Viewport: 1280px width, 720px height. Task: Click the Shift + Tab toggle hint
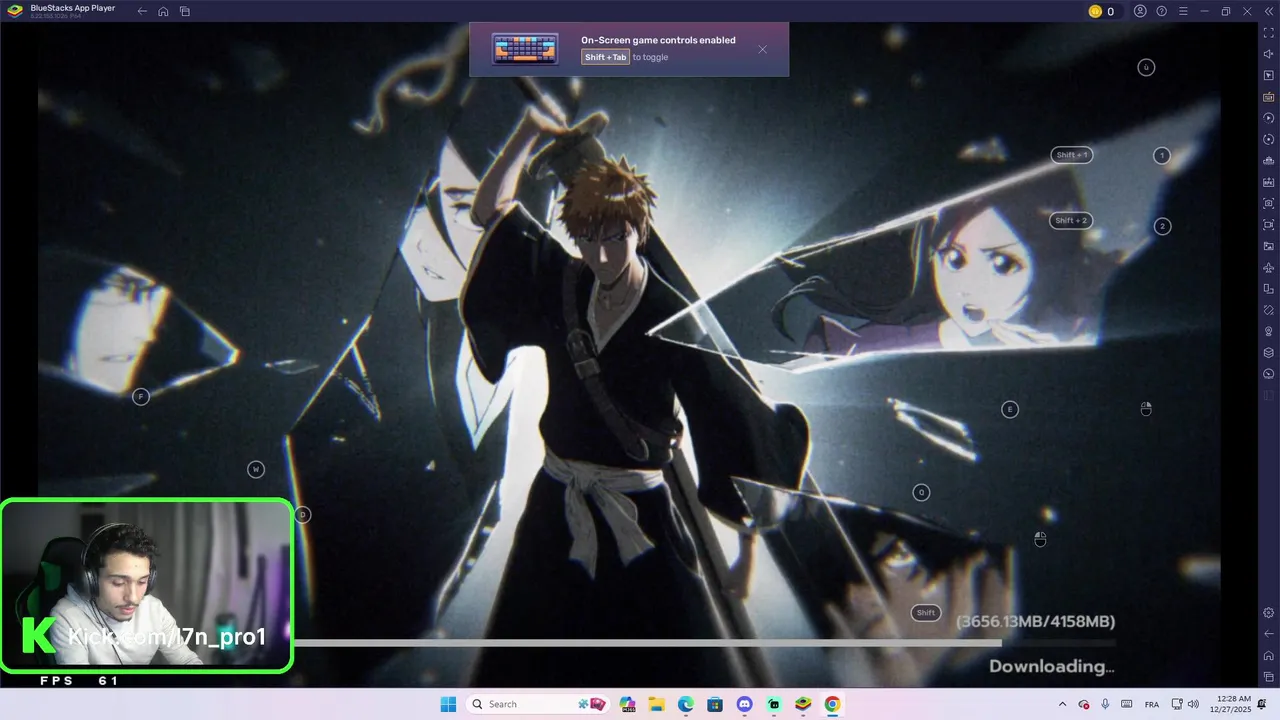pos(605,57)
